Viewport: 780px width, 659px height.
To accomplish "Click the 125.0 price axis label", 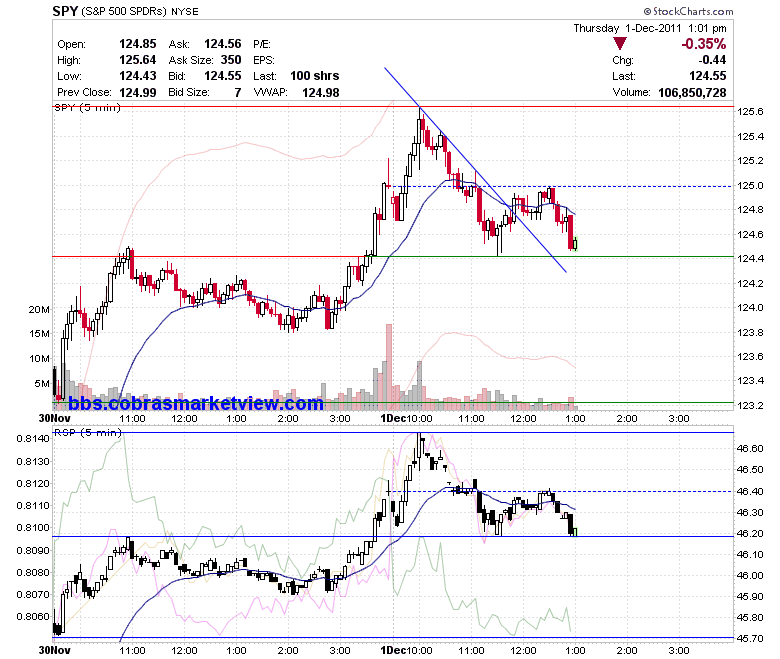I will 750,186.
